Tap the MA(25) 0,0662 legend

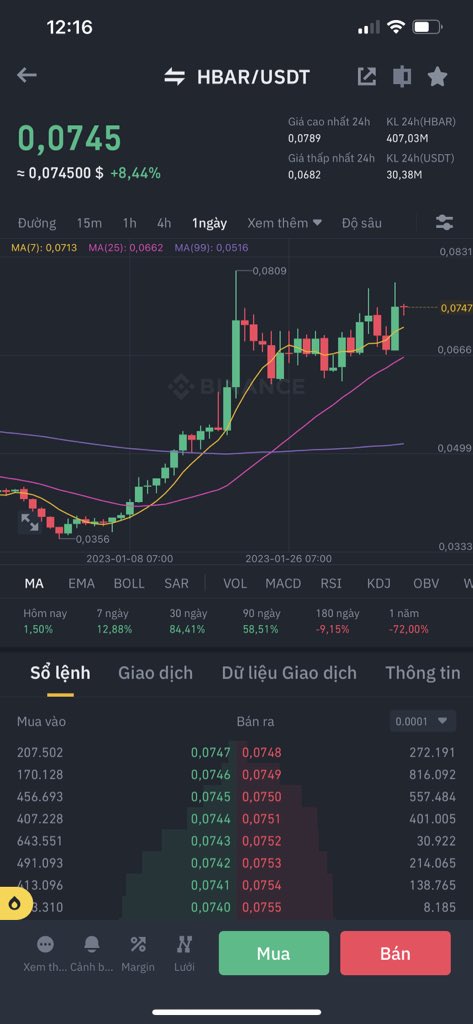126,248
